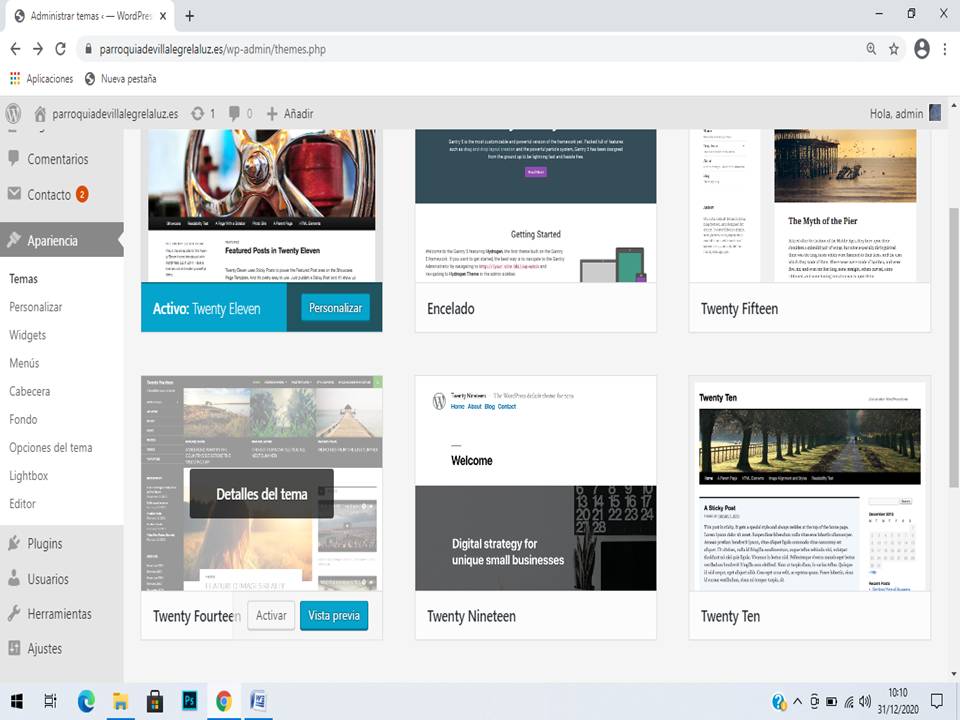The width and height of the screenshot is (960, 720).
Task: Click Vista previa for Twenty Fourteen
Action: pos(334,615)
